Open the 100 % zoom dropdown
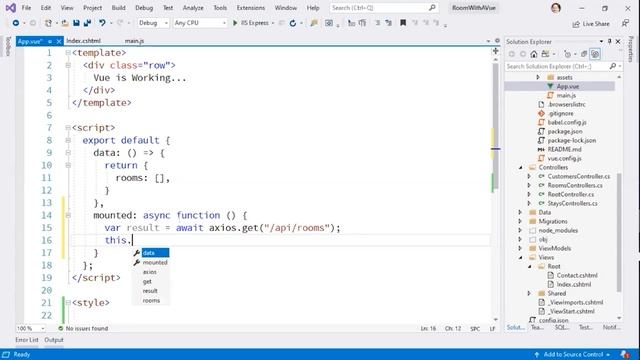Image resolution: width=640 pixels, height=360 pixels. point(31,328)
